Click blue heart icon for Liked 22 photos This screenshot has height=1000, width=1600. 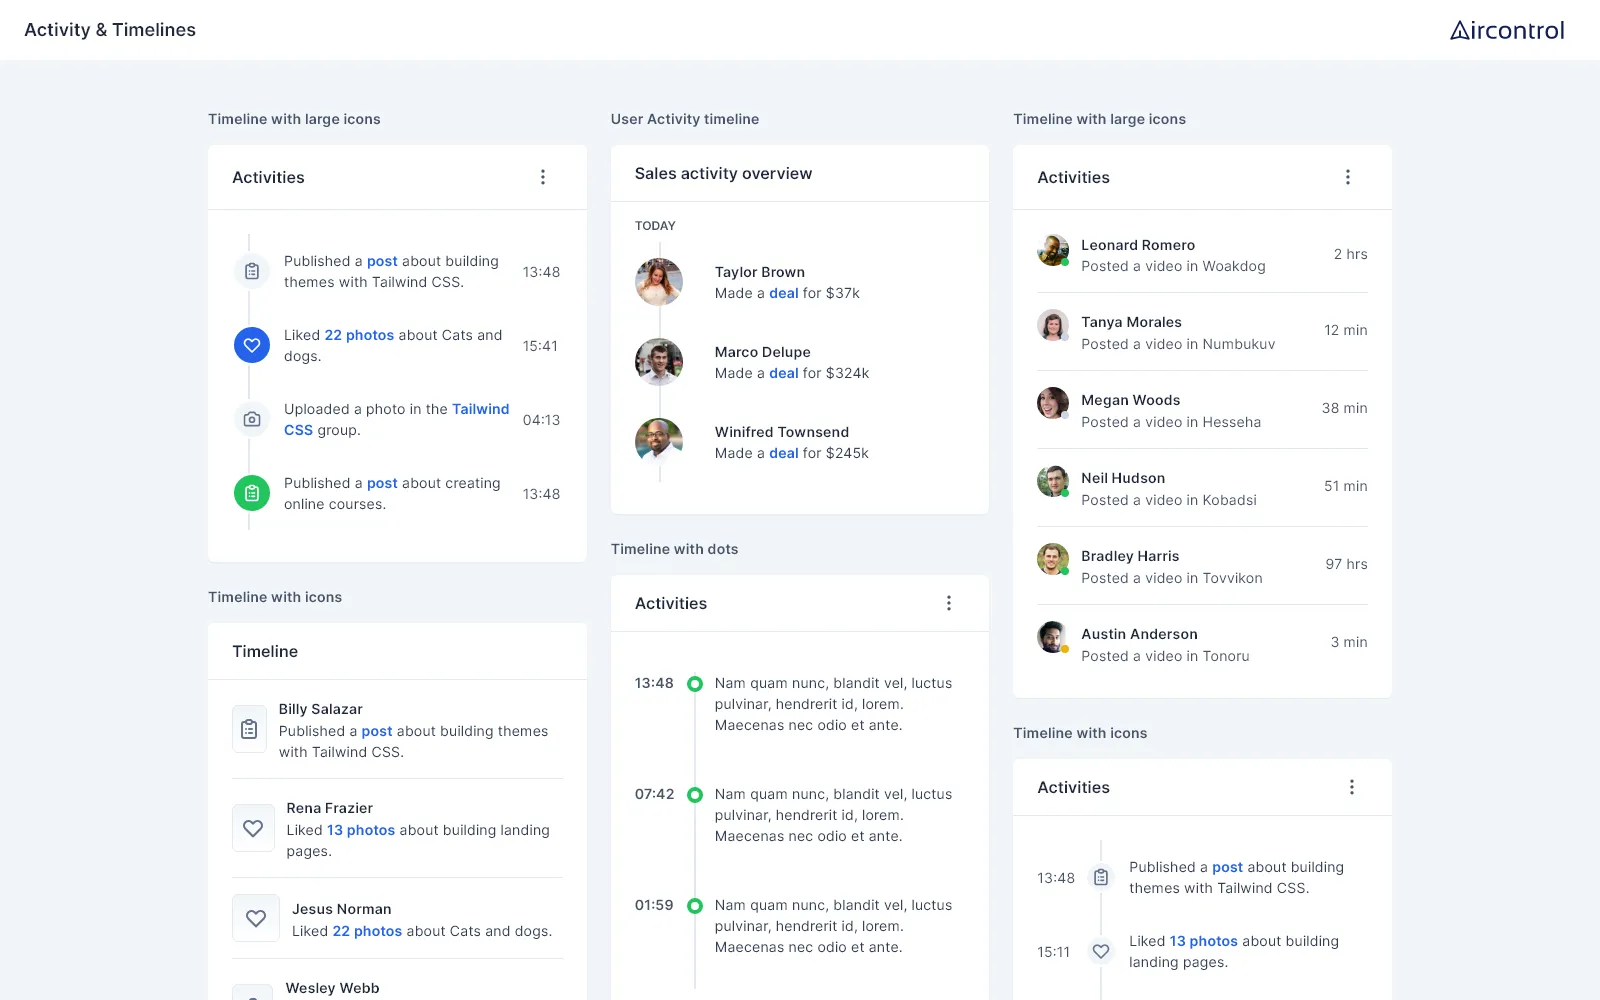click(252, 345)
